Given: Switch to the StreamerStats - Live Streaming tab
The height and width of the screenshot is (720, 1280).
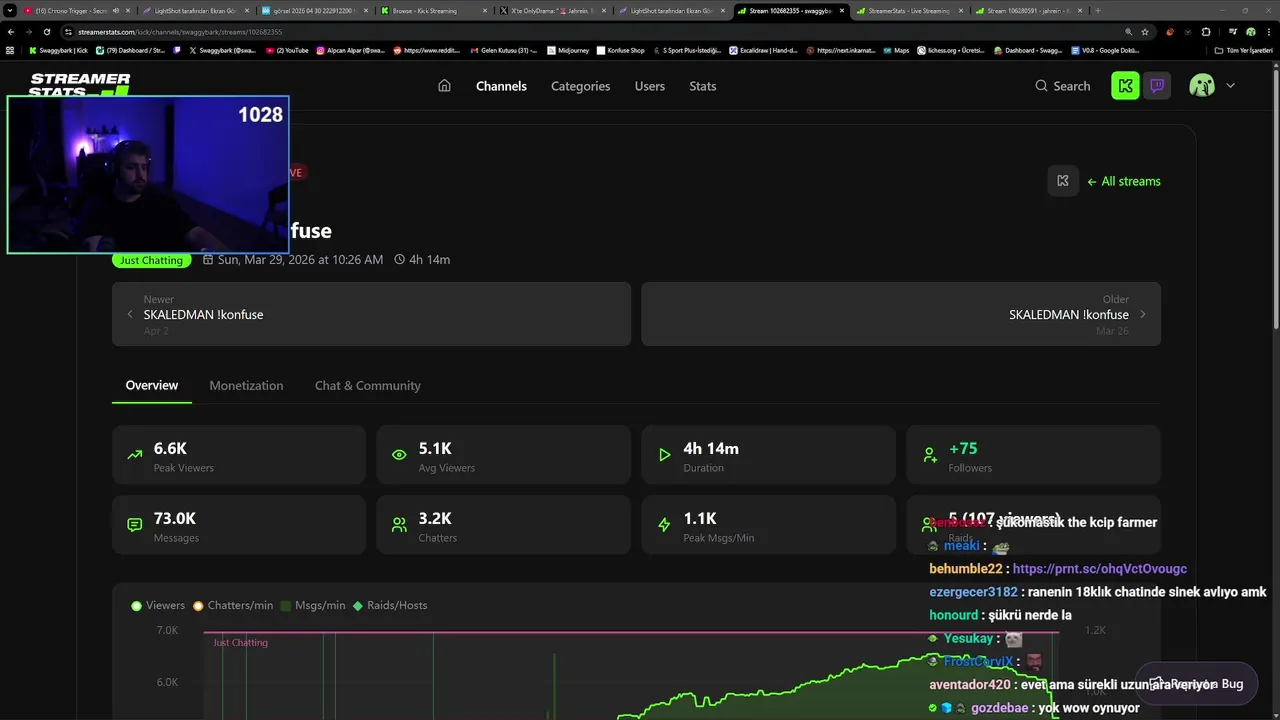Looking at the screenshot, I should (x=907, y=10).
